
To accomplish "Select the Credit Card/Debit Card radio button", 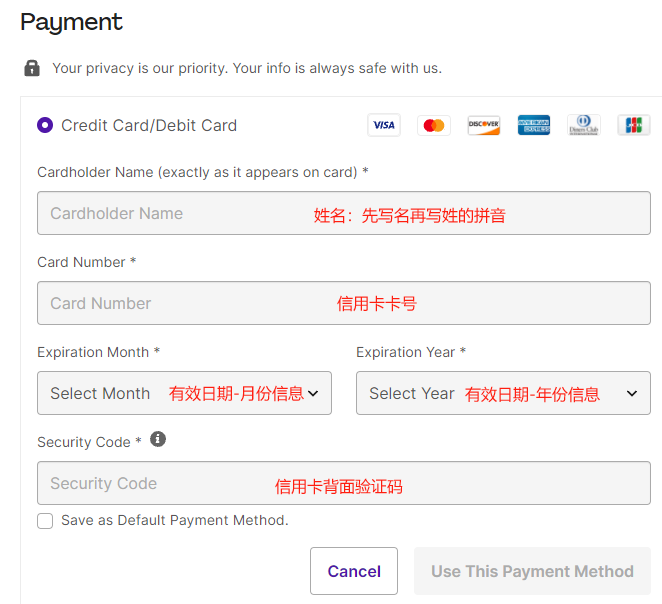I will pyautogui.click(x=45, y=125).
